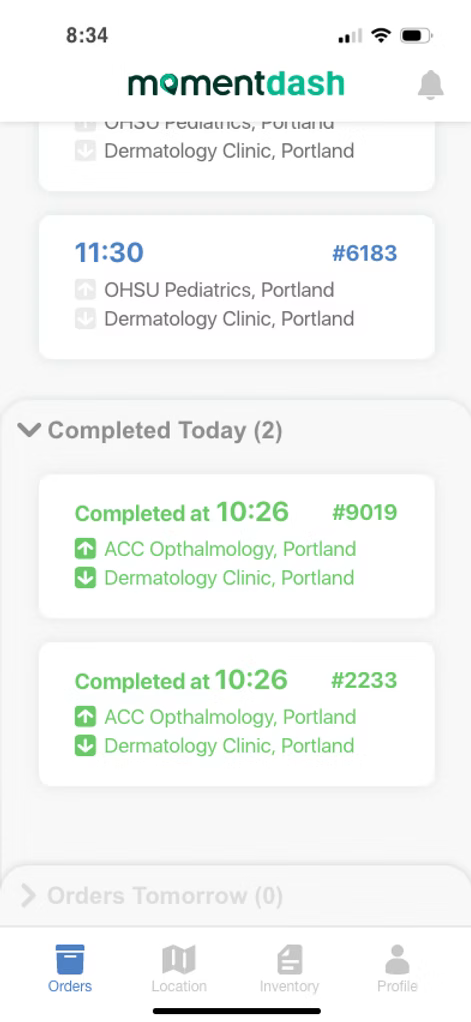Open notifications via the bell icon
471x1022 pixels.
[x=431, y=85]
